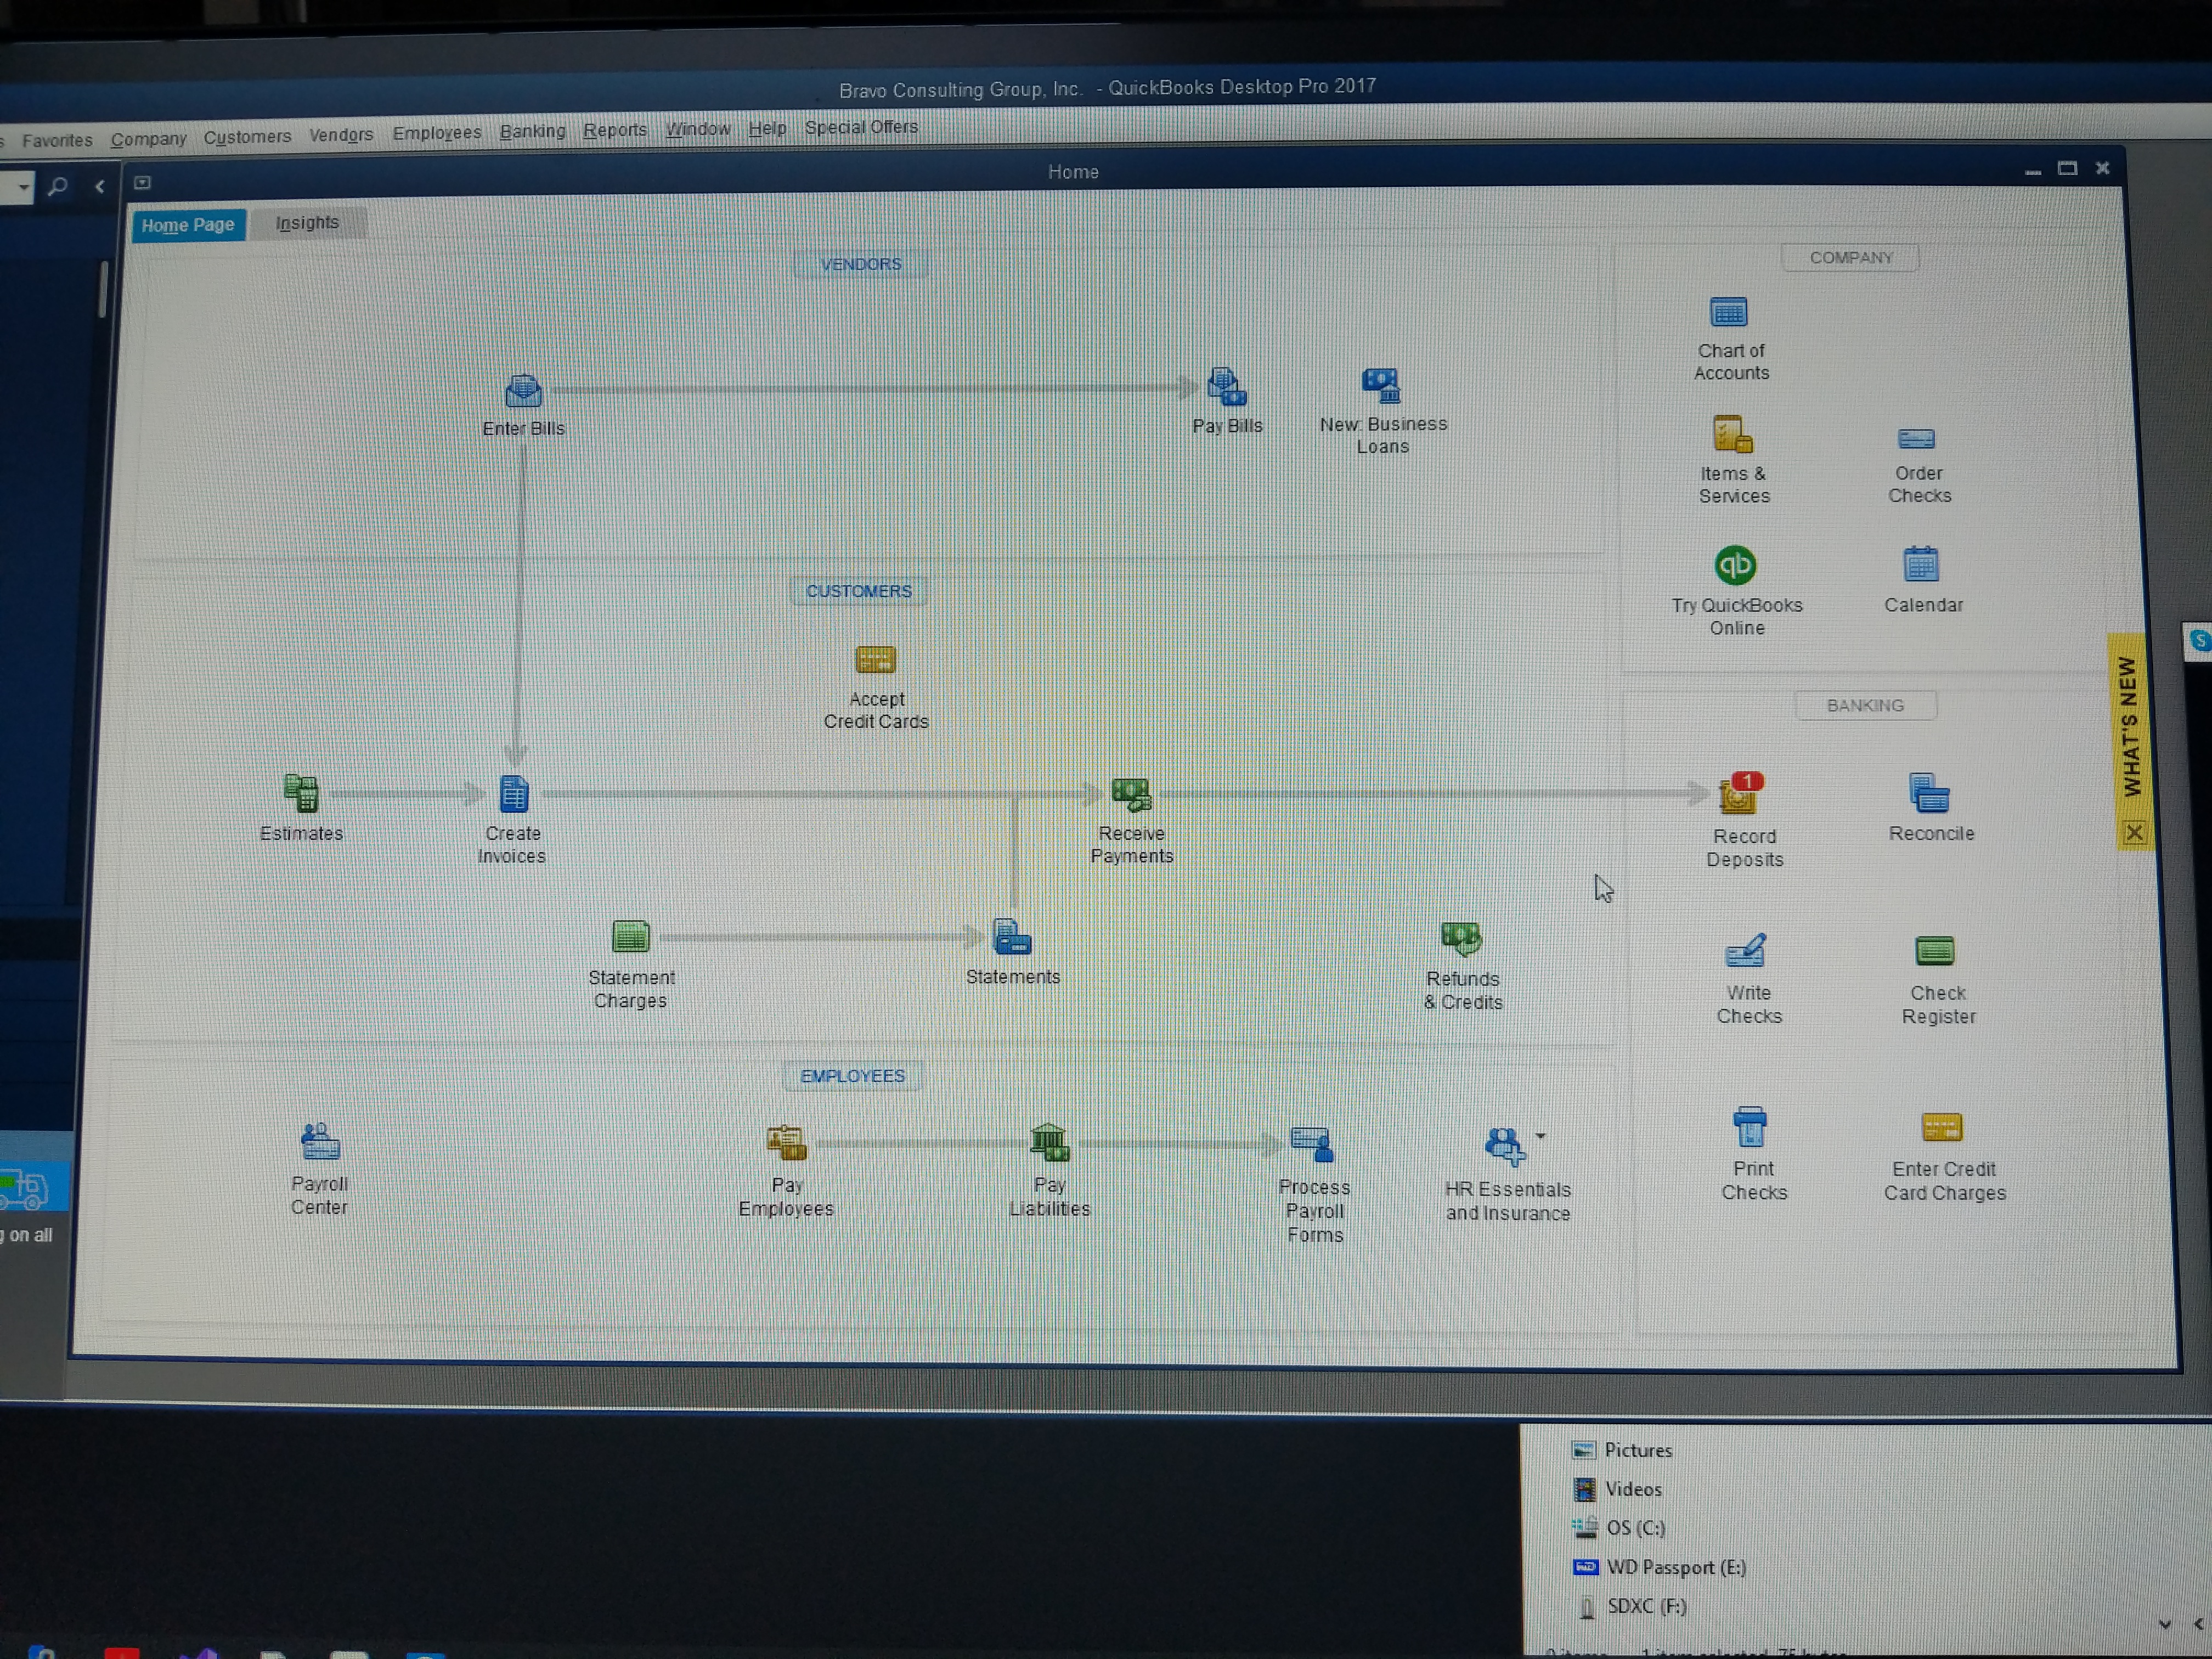The width and height of the screenshot is (2212, 1659).
Task: Open the Pay Bills icon
Action: (1227, 386)
